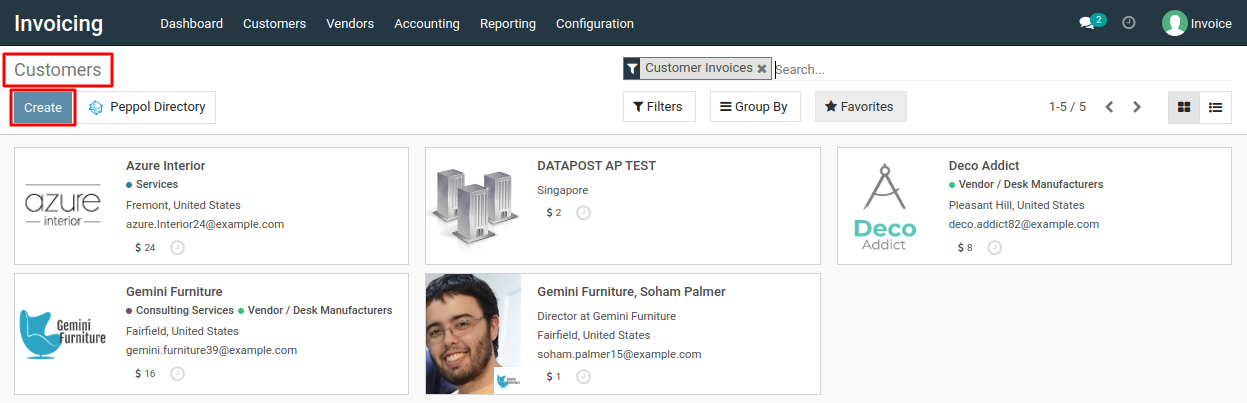1247x403 pixels.
Task: Open the Favorites dropdown
Action: [861, 107]
